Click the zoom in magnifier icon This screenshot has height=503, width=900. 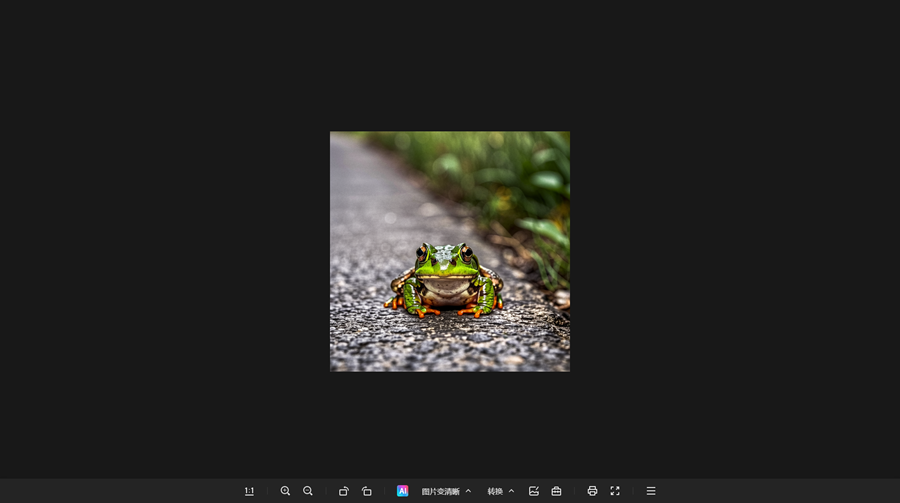pos(285,491)
